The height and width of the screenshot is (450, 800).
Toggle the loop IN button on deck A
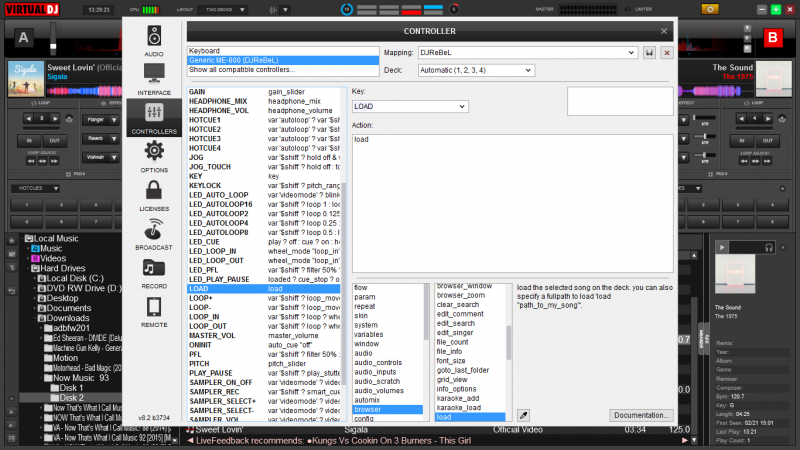click(x=29, y=141)
